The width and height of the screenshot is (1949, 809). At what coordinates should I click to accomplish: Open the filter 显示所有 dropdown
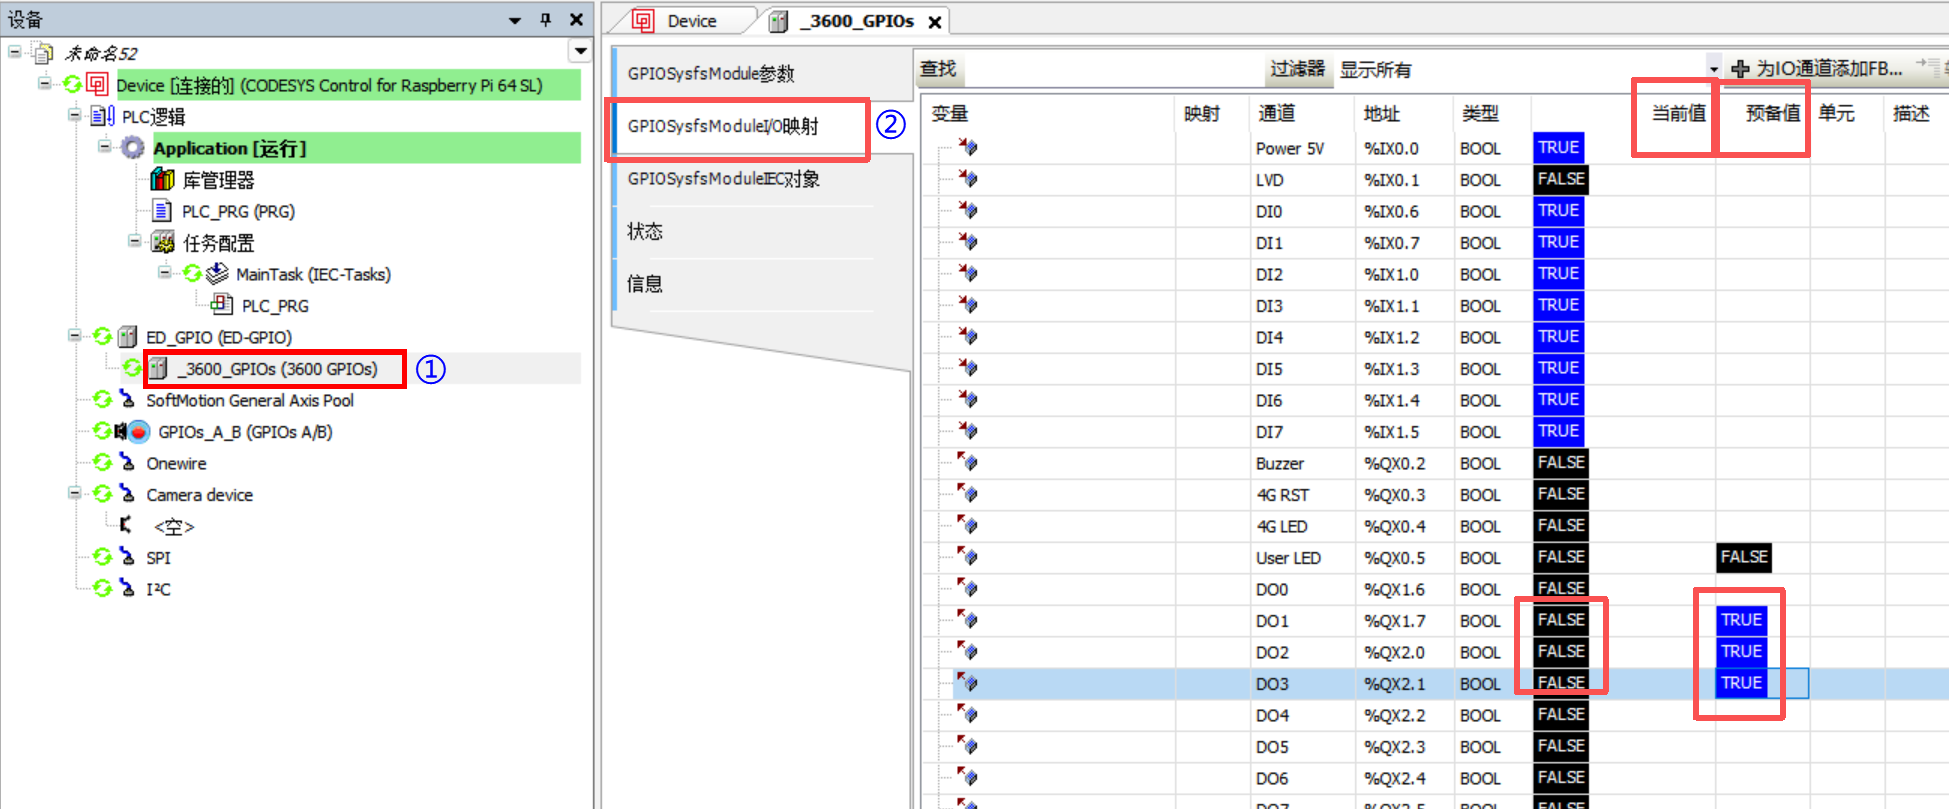pos(1712,69)
